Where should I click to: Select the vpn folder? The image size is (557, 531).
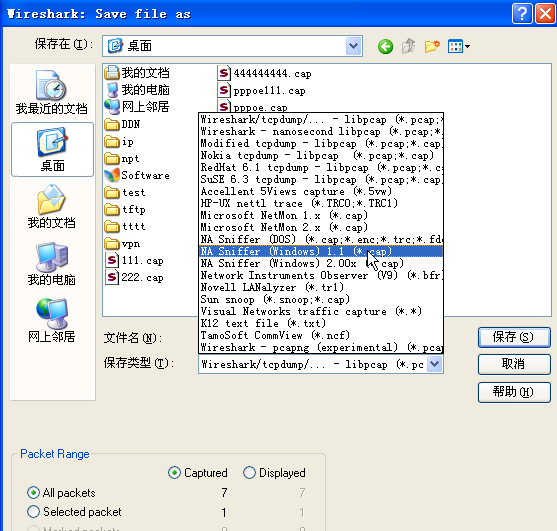pyautogui.click(x=123, y=244)
